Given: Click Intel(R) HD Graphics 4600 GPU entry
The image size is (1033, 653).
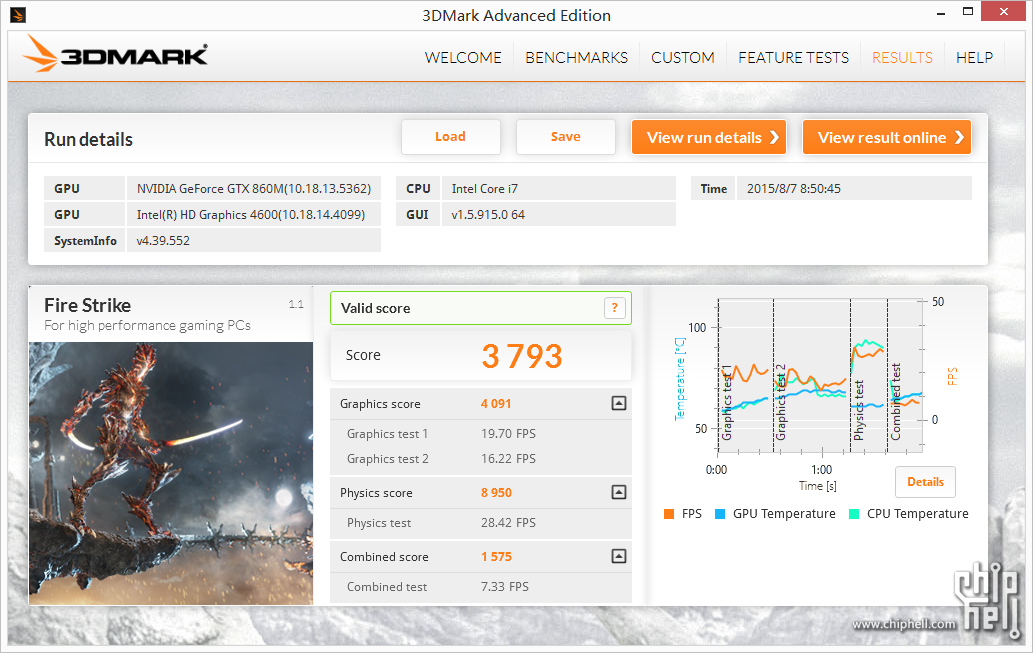Looking at the screenshot, I should pos(254,215).
